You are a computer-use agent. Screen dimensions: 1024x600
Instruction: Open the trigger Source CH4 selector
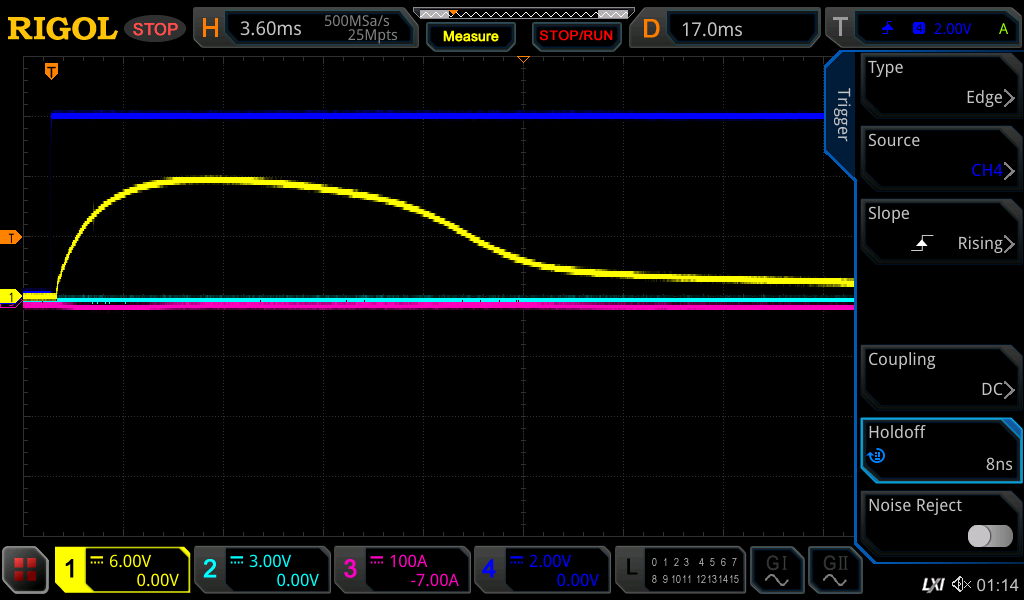click(940, 156)
